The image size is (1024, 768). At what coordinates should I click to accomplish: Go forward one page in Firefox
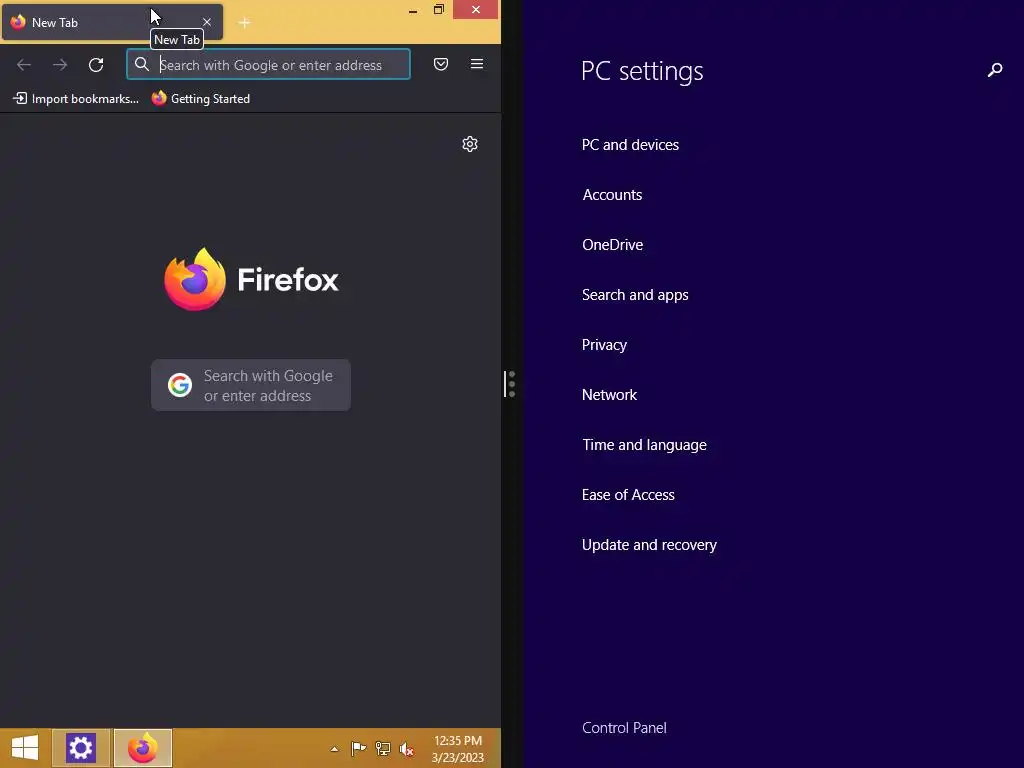[x=60, y=65]
